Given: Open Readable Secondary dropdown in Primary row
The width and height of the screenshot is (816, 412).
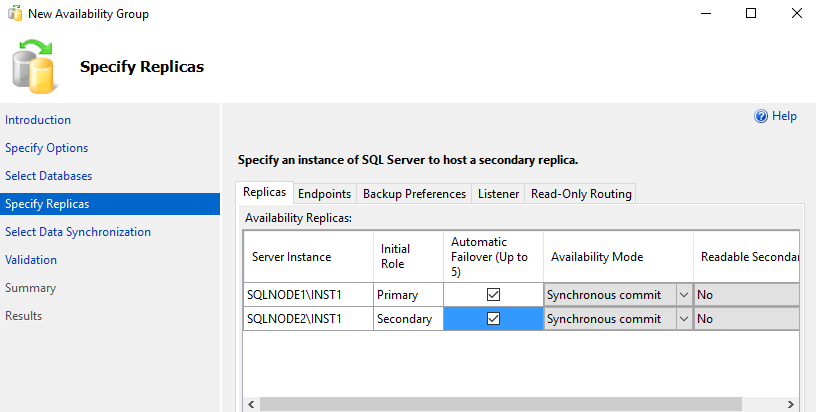Looking at the screenshot, I should pos(747,295).
